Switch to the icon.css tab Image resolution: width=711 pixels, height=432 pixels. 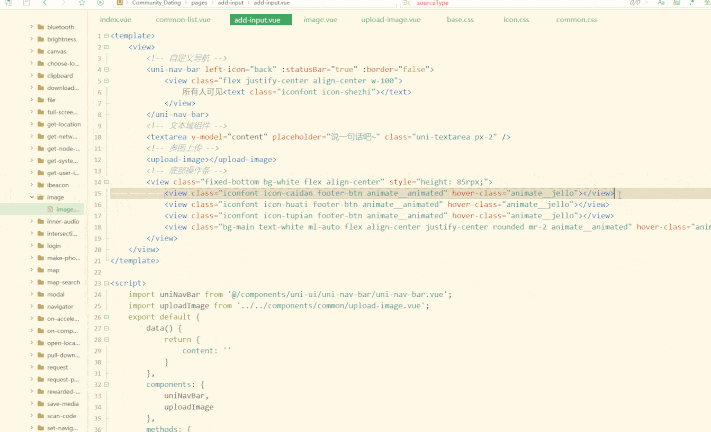[516, 19]
